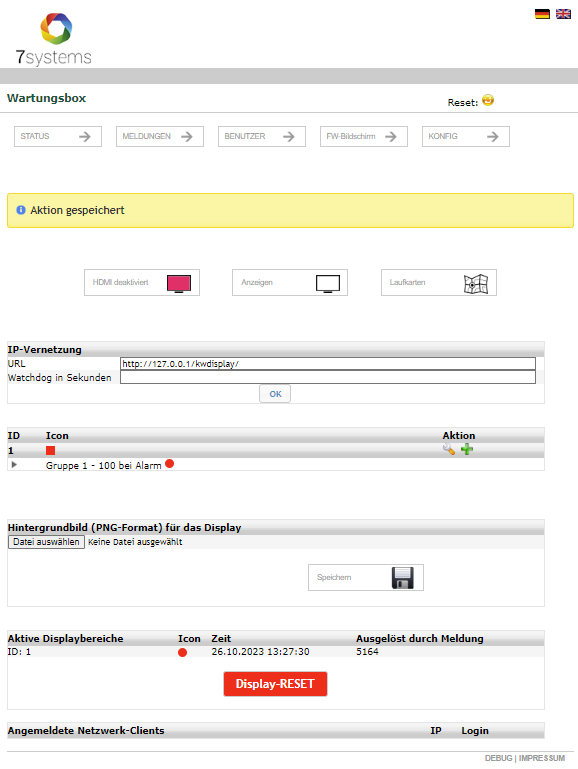Click red icon in Aktive Displaybereiche row
Screen dimensions: 578x769
(x=182, y=652)
